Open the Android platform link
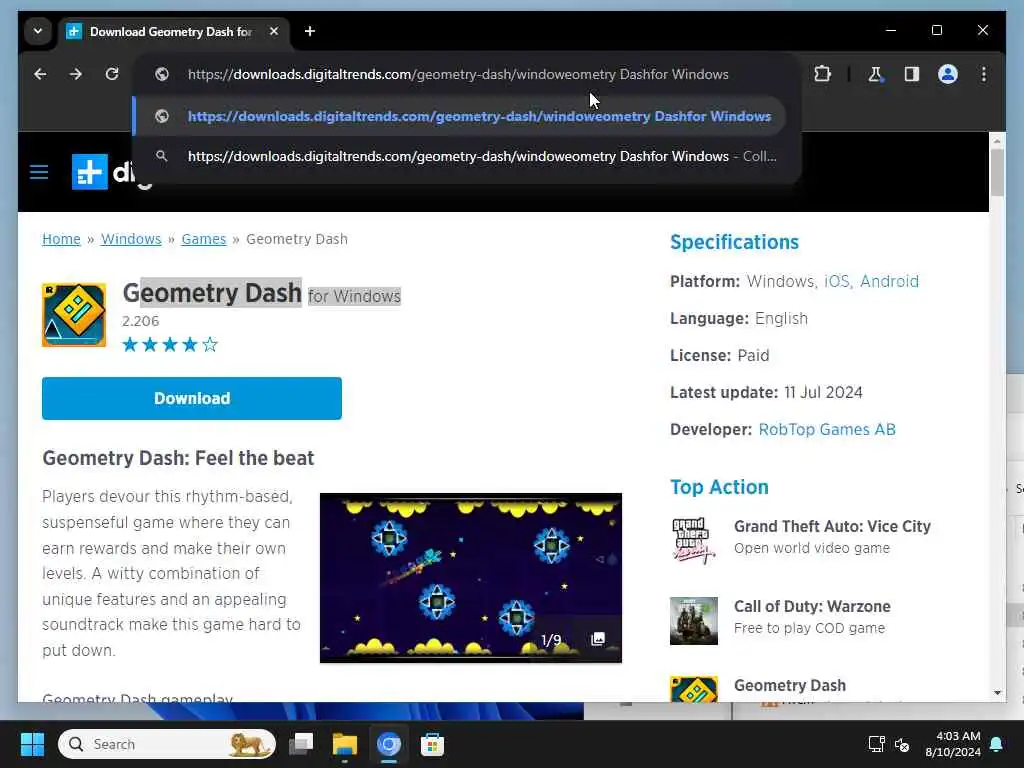This screenshot has height=768, width=1024. coord(889,281)
